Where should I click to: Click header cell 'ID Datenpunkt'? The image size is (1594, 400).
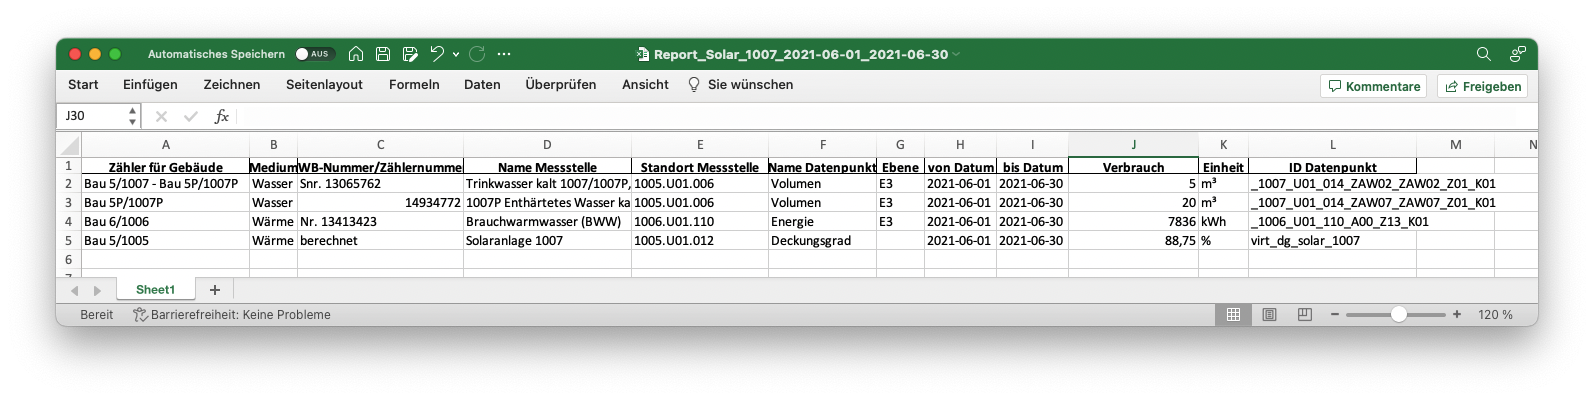1333,167
